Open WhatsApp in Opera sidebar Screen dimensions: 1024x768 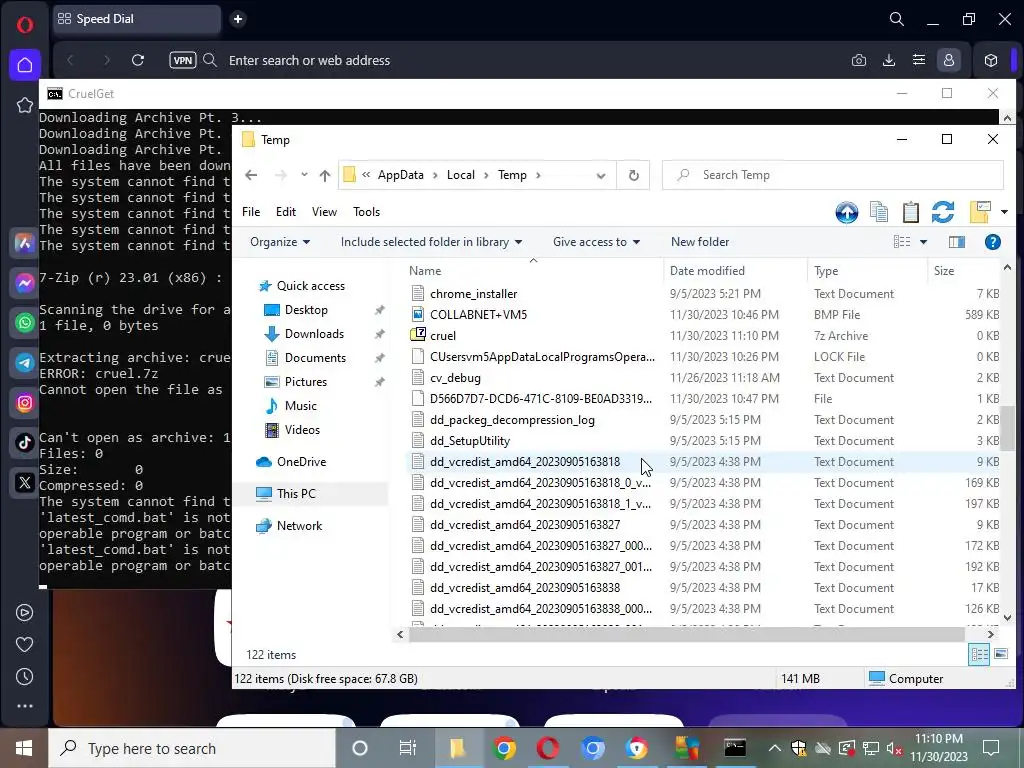[25, 323]
